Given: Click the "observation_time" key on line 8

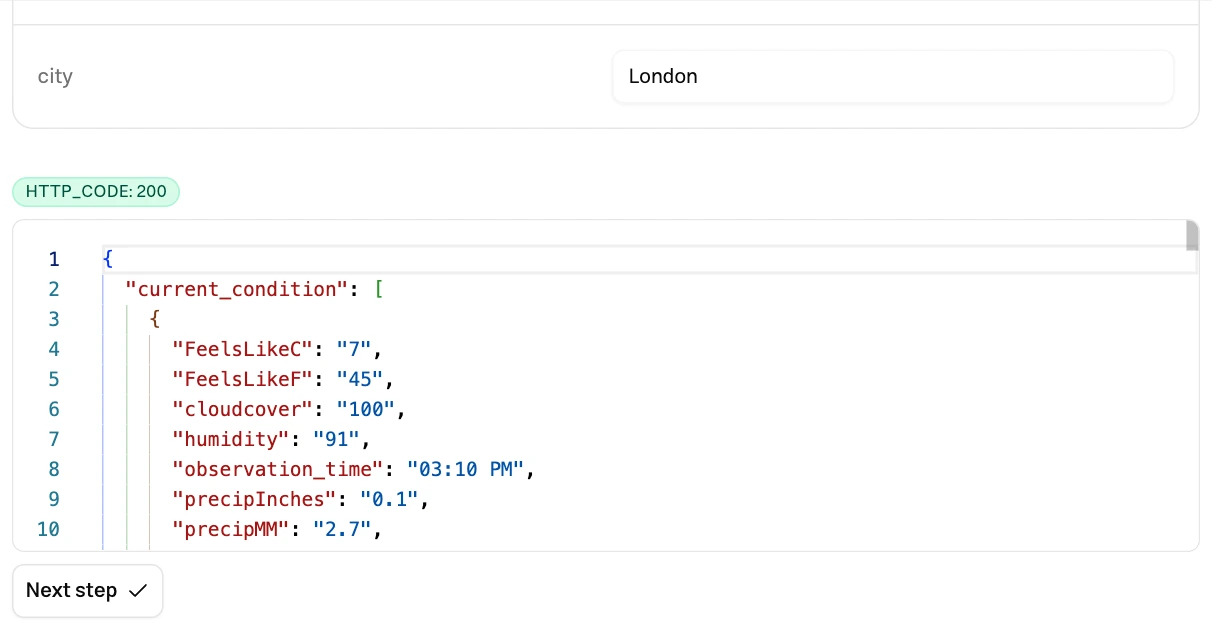Looking at the screenshot, I should [x=278, y=470].
